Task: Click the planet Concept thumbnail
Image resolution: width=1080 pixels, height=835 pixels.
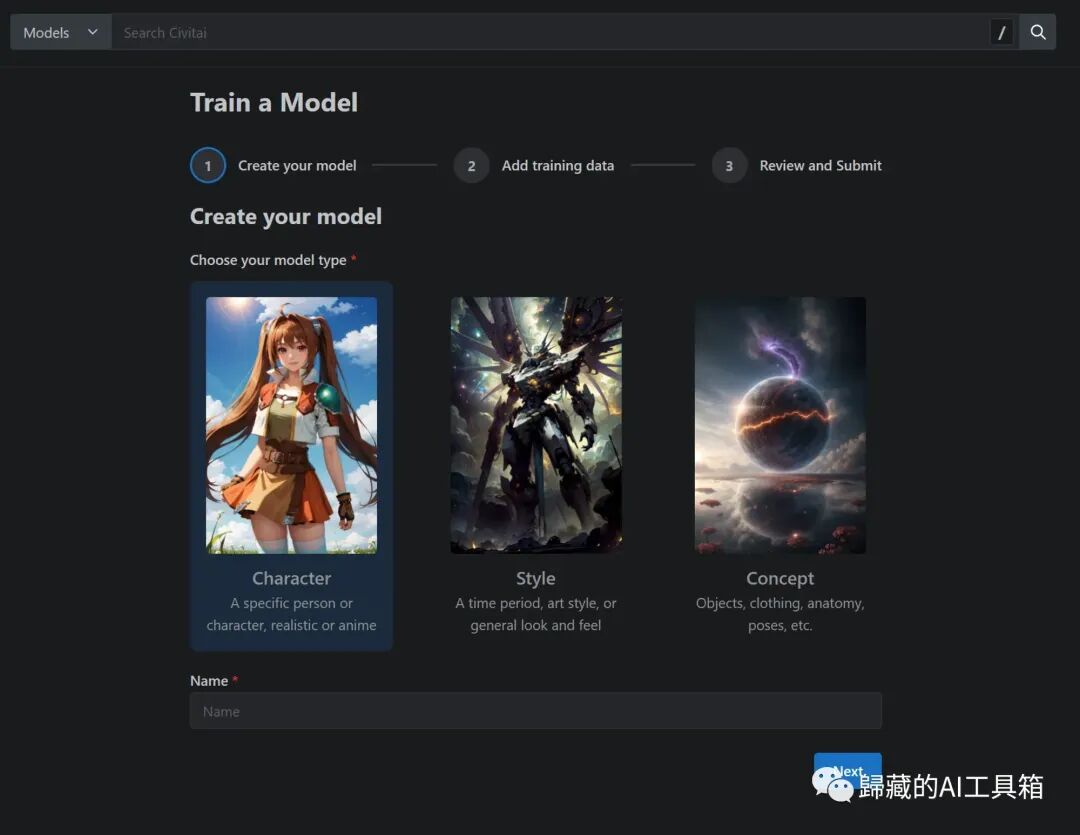Action: (780, 425)
